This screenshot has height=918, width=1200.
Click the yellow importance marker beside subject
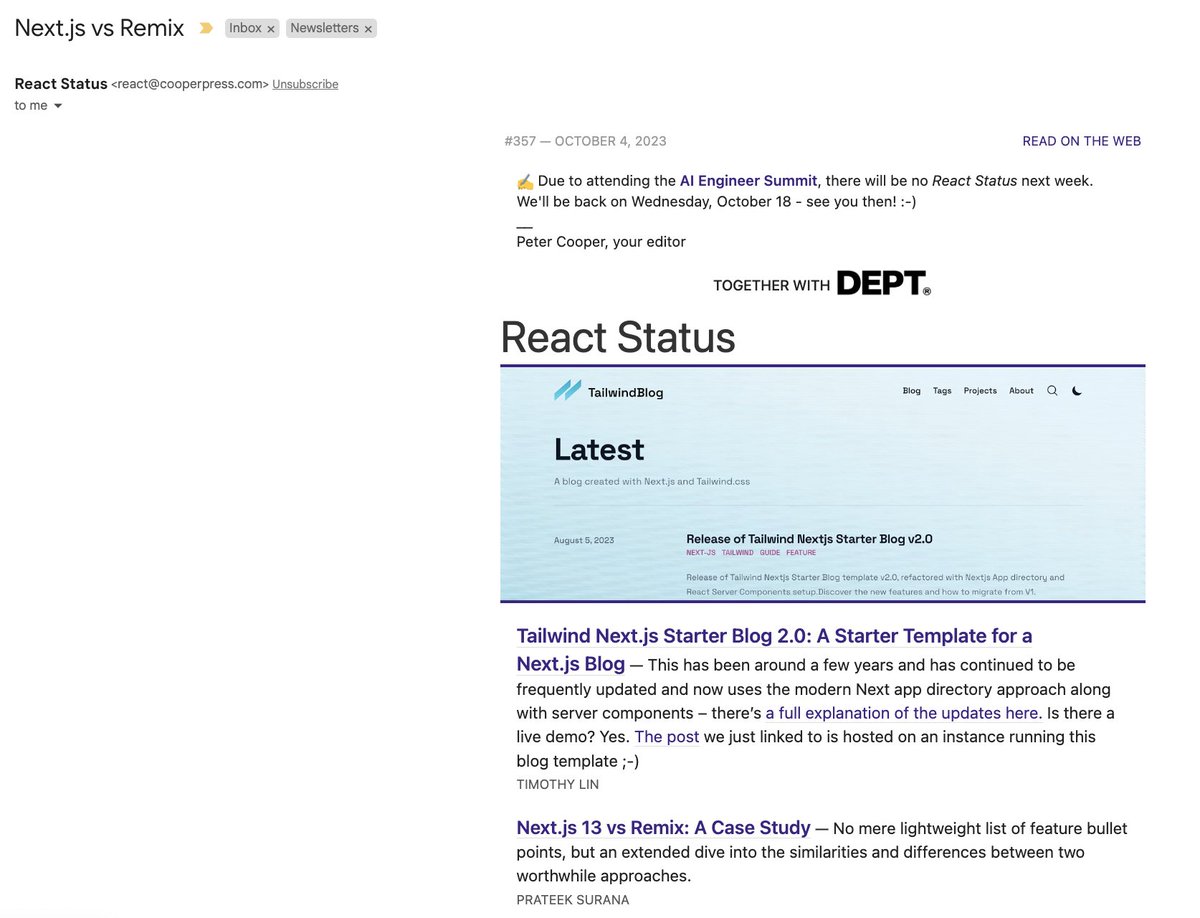[x=206, y=28]
